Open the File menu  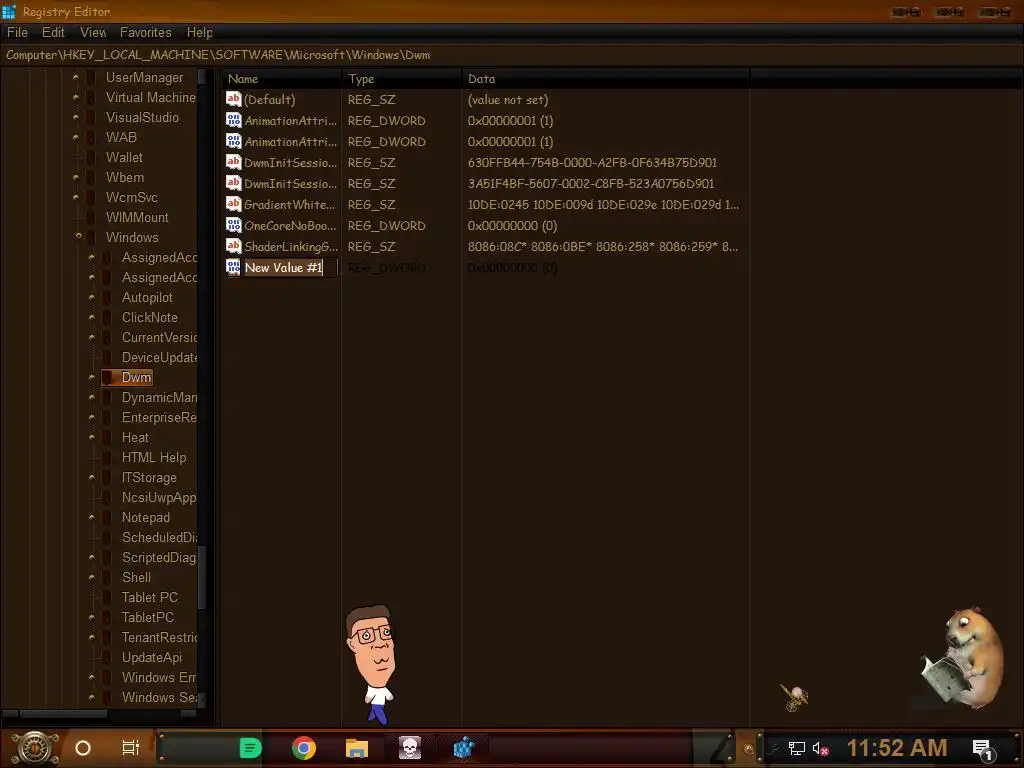point(17,32)
